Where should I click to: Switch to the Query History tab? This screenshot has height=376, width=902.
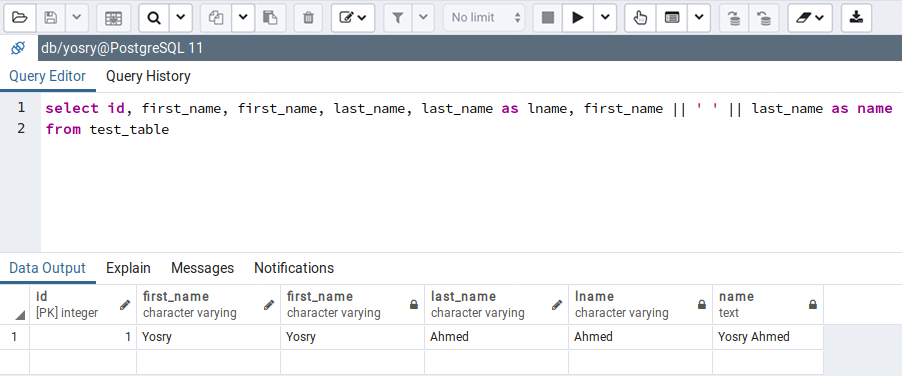pos(148,76)
